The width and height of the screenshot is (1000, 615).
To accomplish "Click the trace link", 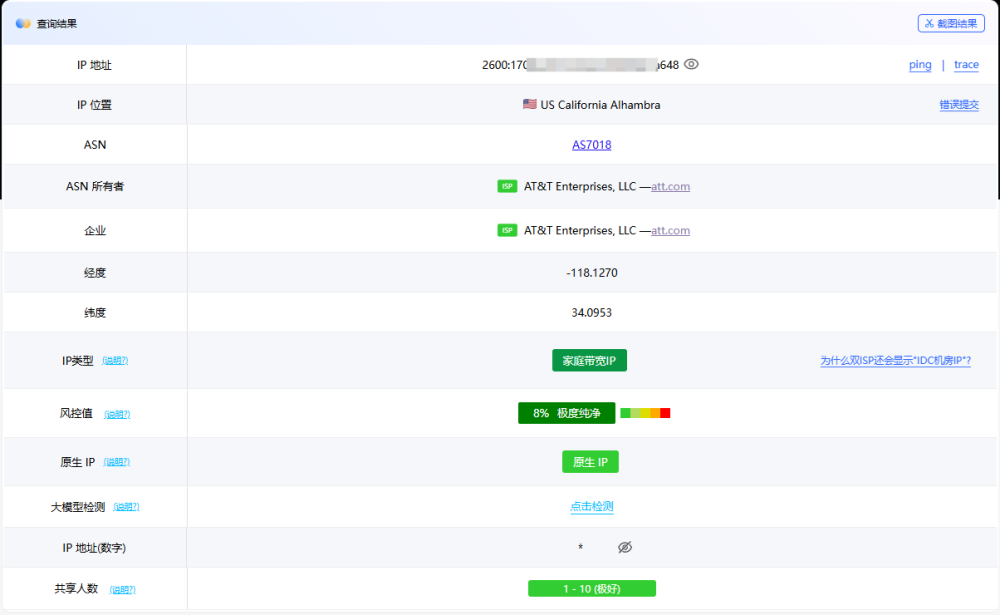I will coord(966,65).
